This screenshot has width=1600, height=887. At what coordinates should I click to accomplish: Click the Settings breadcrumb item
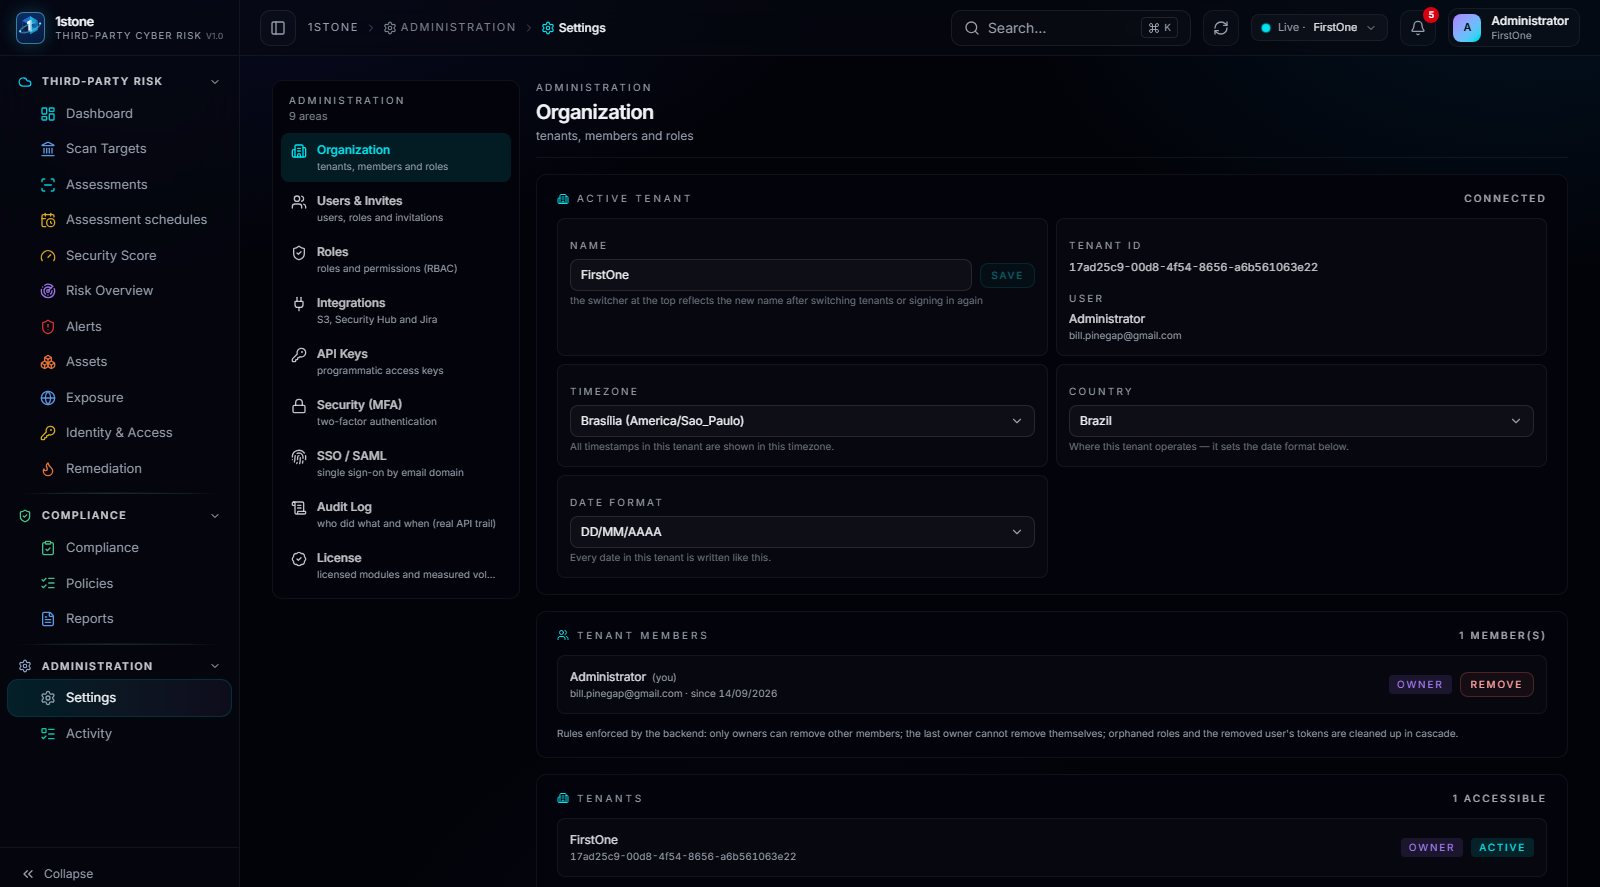pos(574,28)
